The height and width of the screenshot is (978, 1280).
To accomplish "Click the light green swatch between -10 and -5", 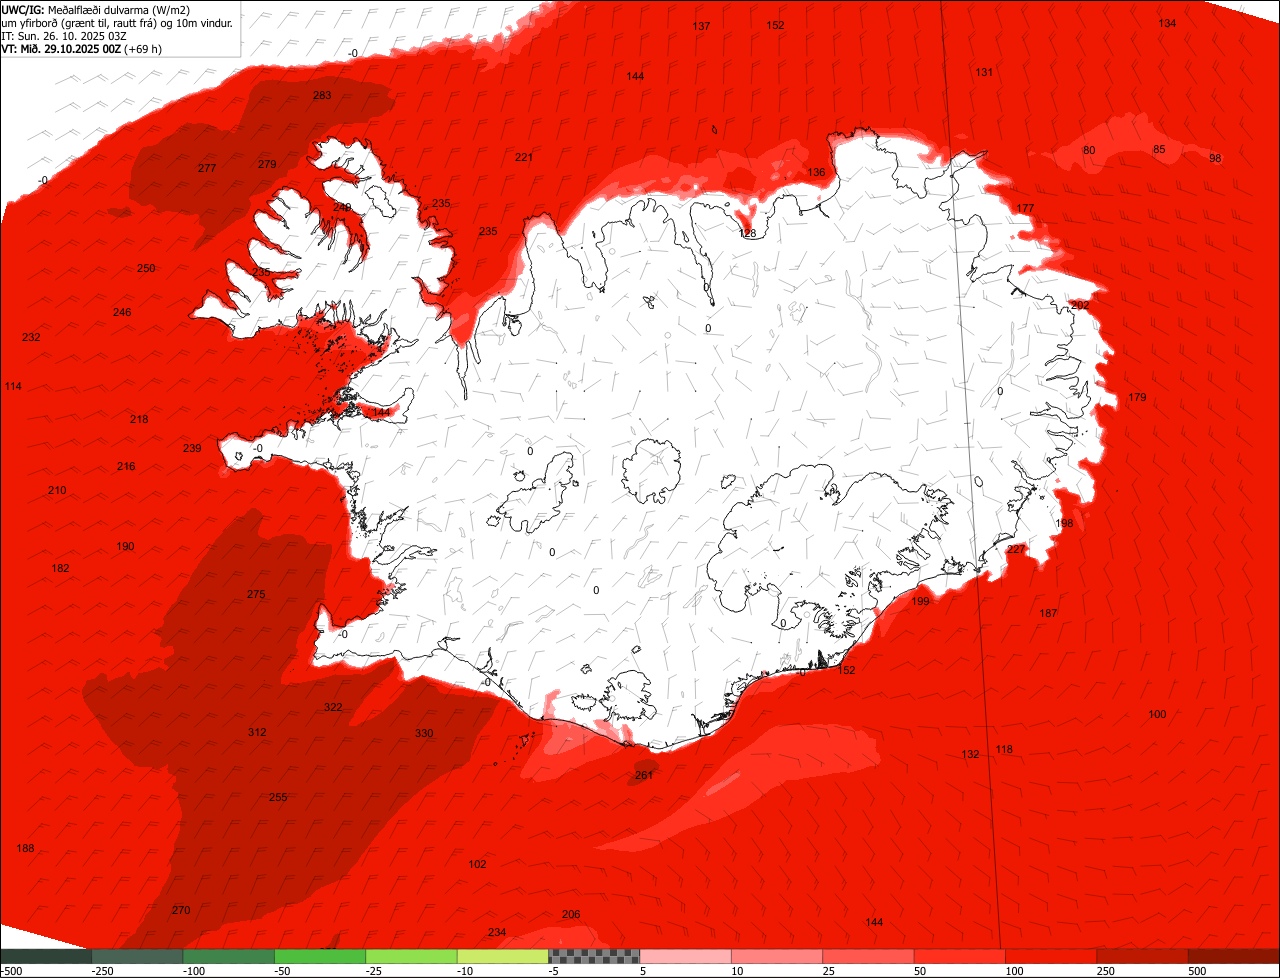I will point(503,956).
